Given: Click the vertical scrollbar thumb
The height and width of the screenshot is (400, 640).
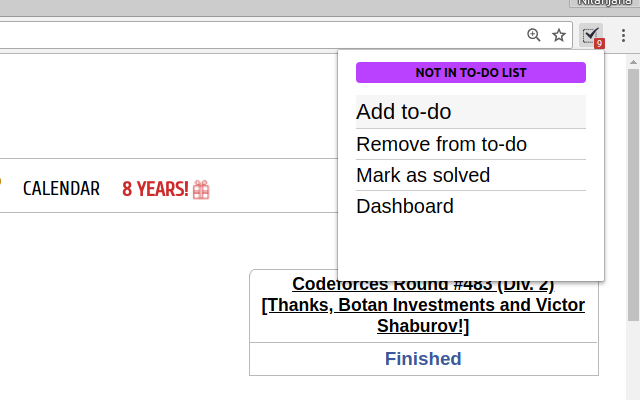Looking at the screenshot, I should (x=633, y=195).
